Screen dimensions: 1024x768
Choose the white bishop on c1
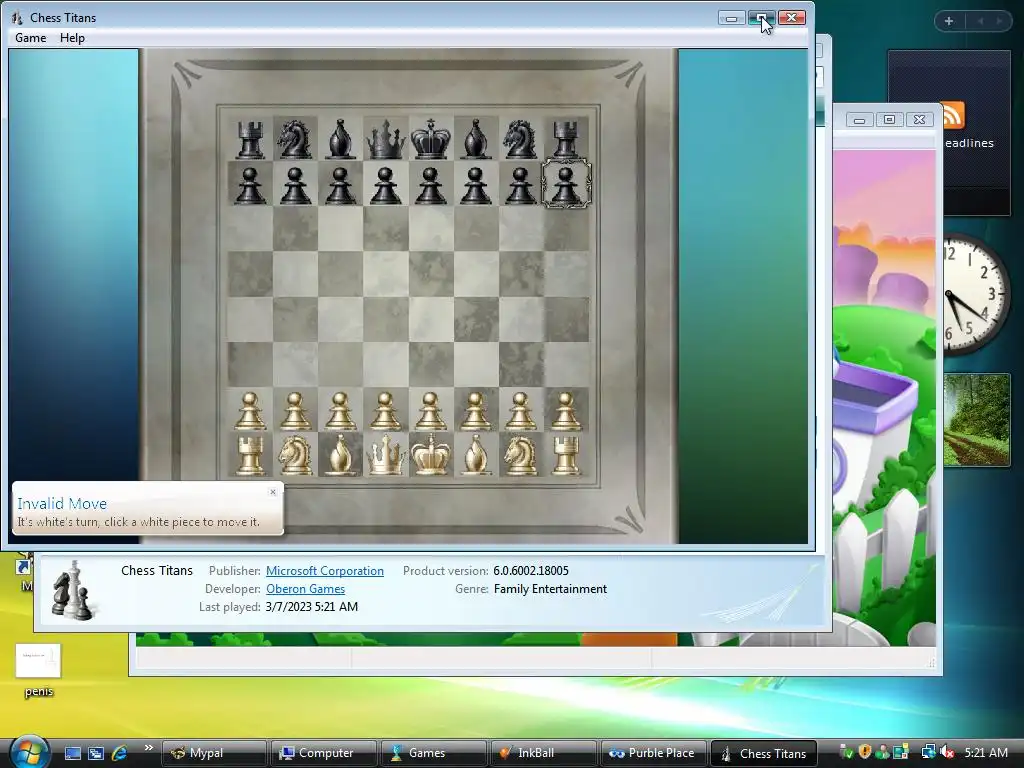(340, 455)
